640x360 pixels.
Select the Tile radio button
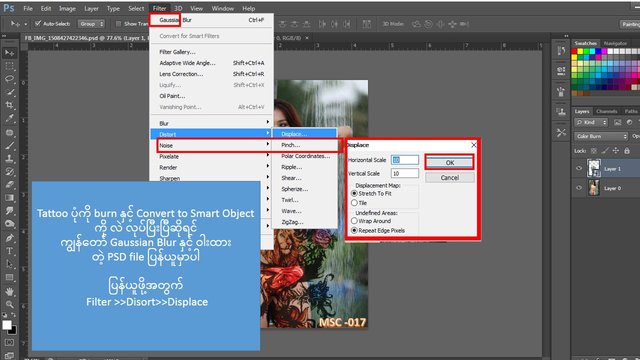pos(354,203)
